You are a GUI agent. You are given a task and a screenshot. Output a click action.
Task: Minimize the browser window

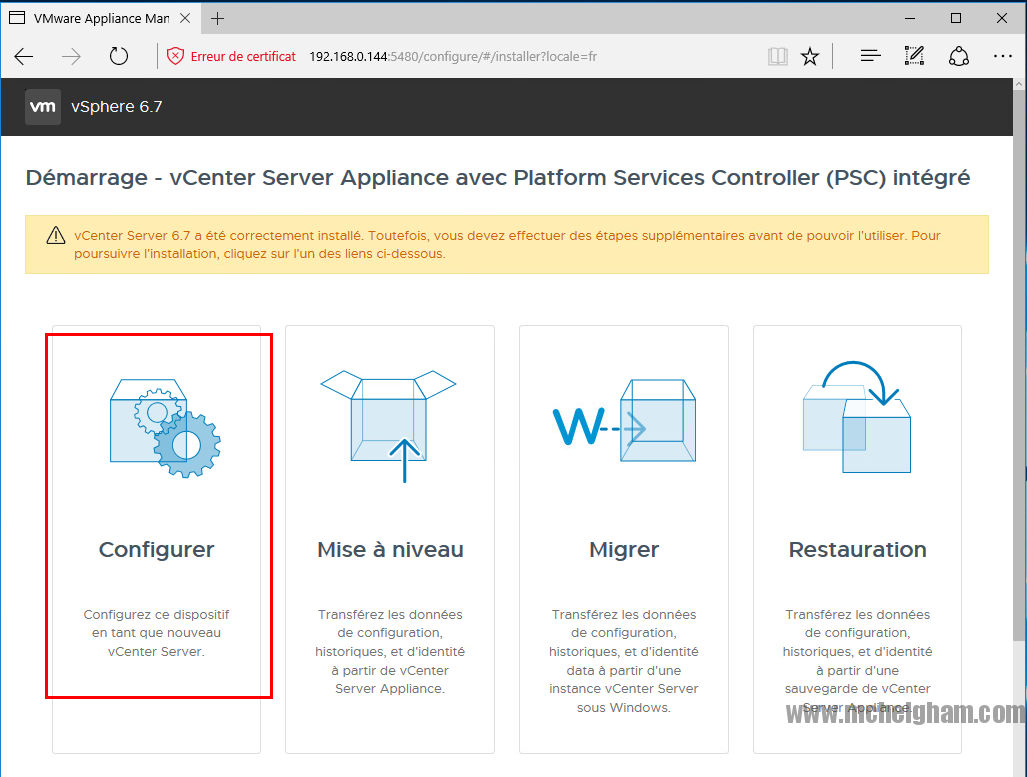[x=910, y=18]
